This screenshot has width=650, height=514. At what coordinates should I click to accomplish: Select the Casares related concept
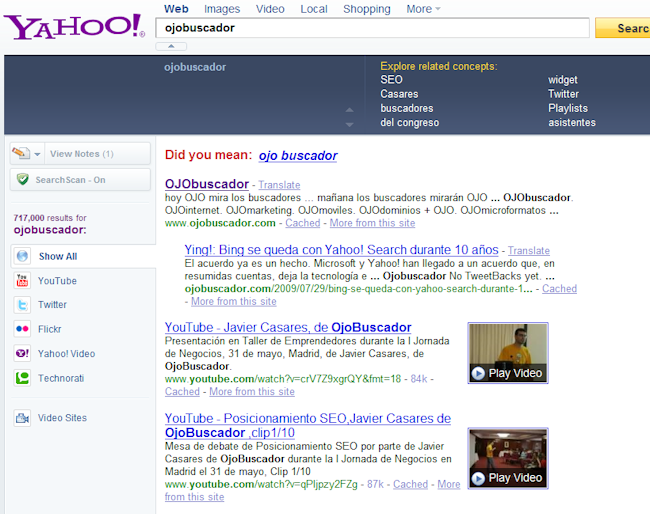pos(399,94)
